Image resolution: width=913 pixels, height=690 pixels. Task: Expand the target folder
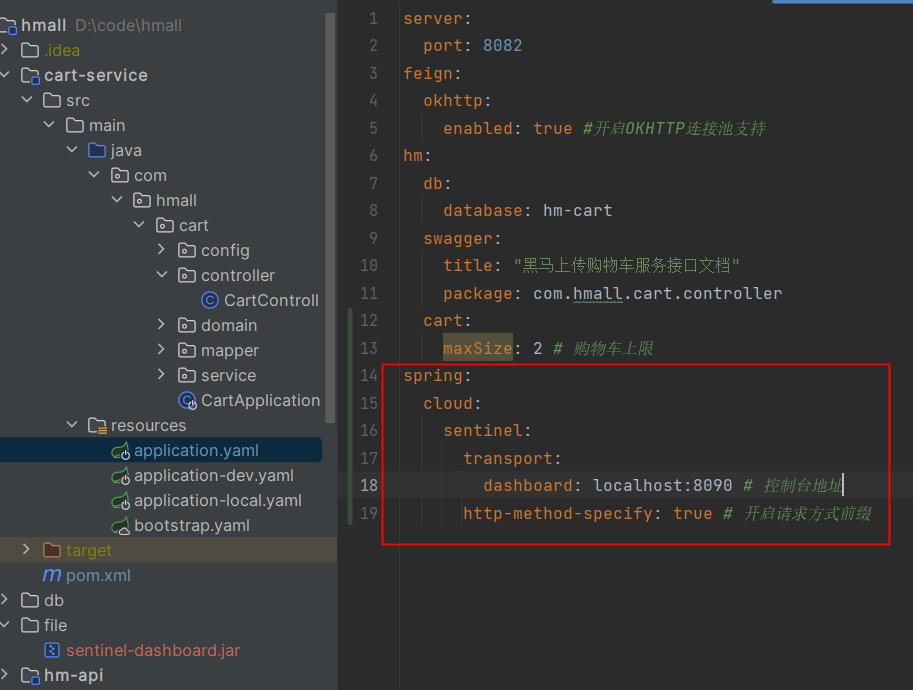tap(27, 550)
